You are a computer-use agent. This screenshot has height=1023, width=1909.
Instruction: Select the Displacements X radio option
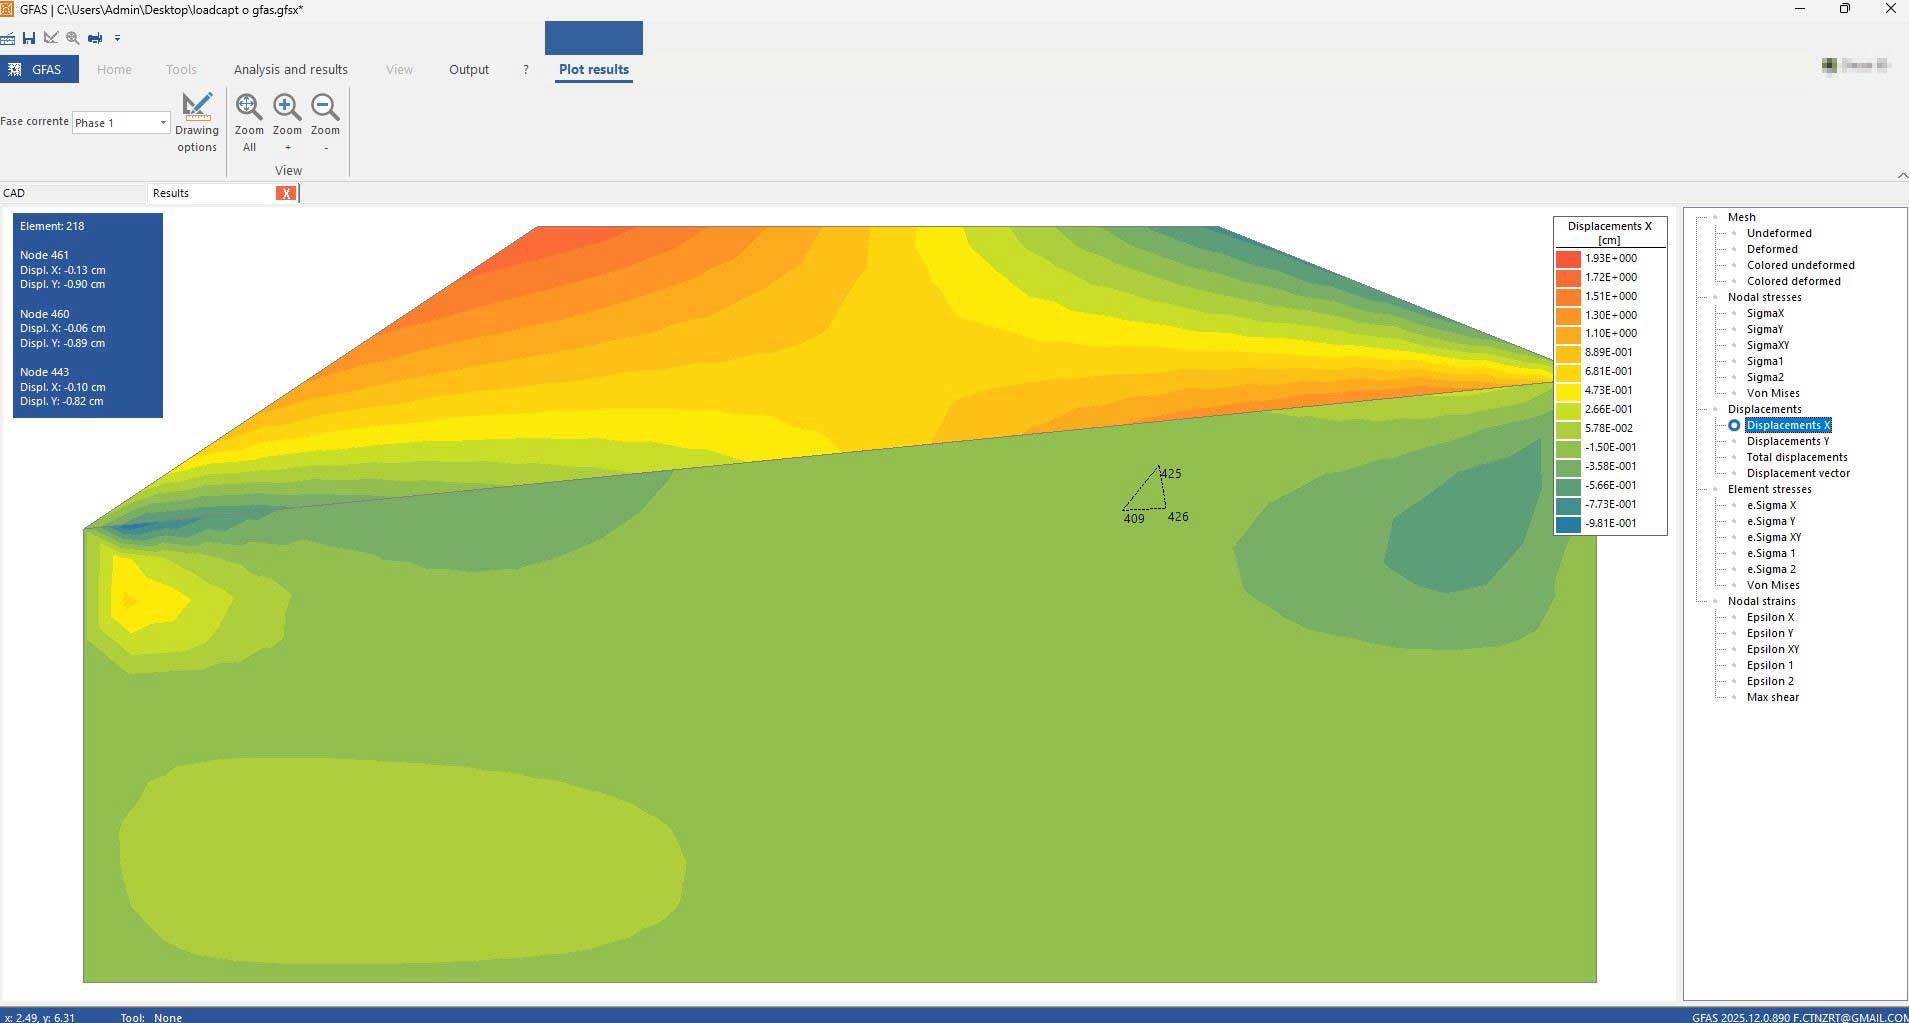(x=1734, y=426)
